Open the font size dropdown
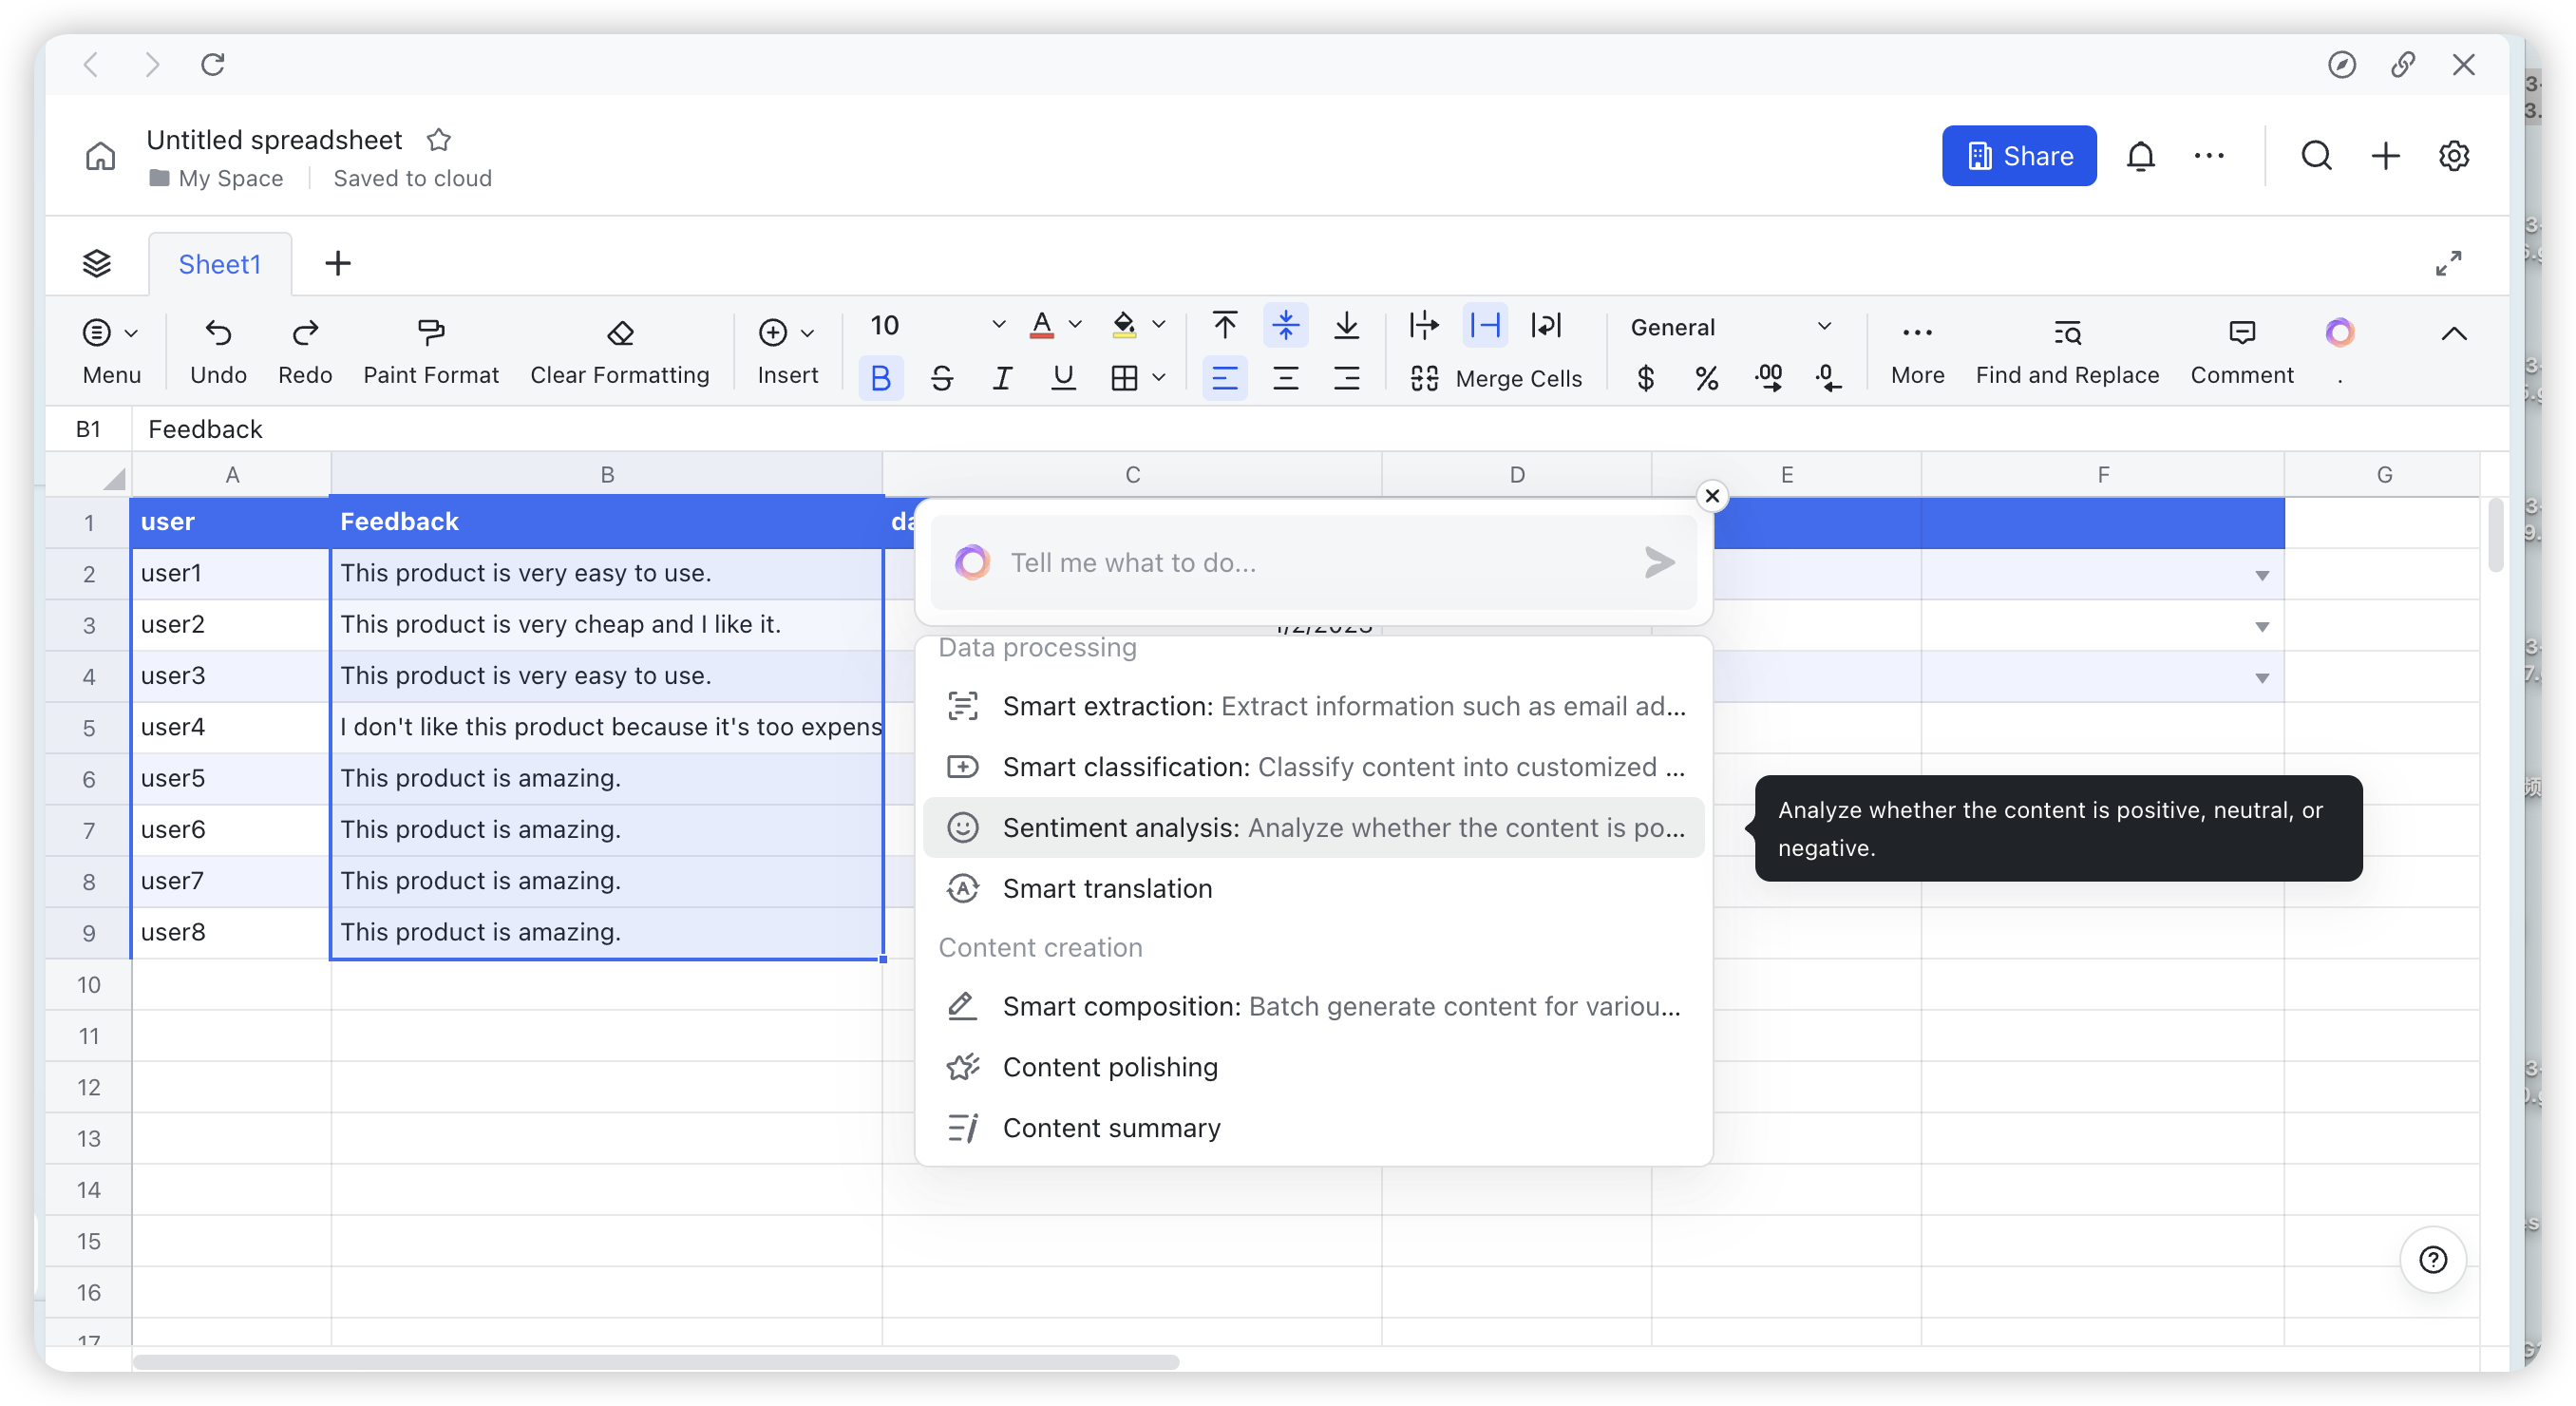2576x1406 pixels. pyautogui.click(x=998, y=325)
